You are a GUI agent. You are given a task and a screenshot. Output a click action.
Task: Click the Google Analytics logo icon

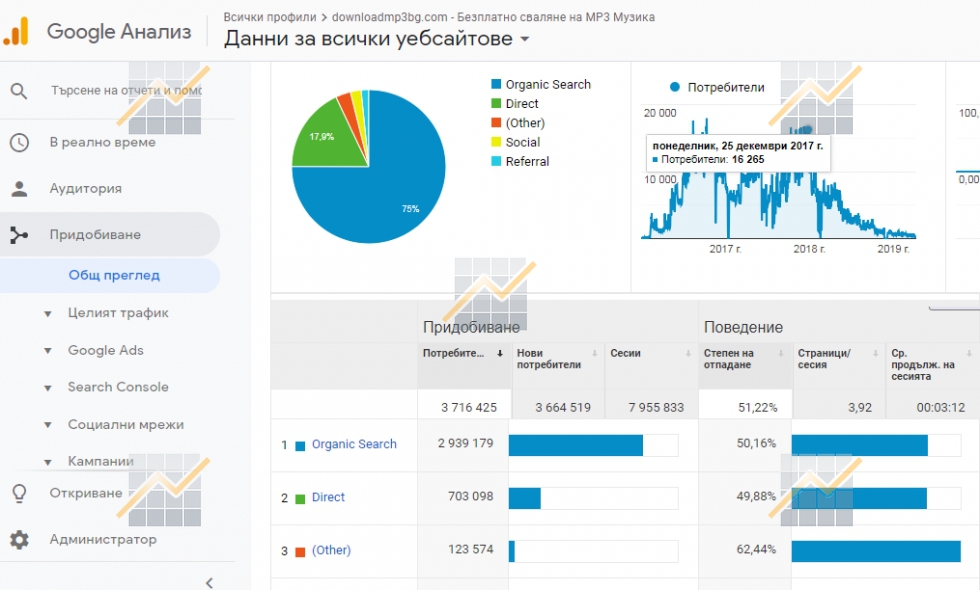16,31
